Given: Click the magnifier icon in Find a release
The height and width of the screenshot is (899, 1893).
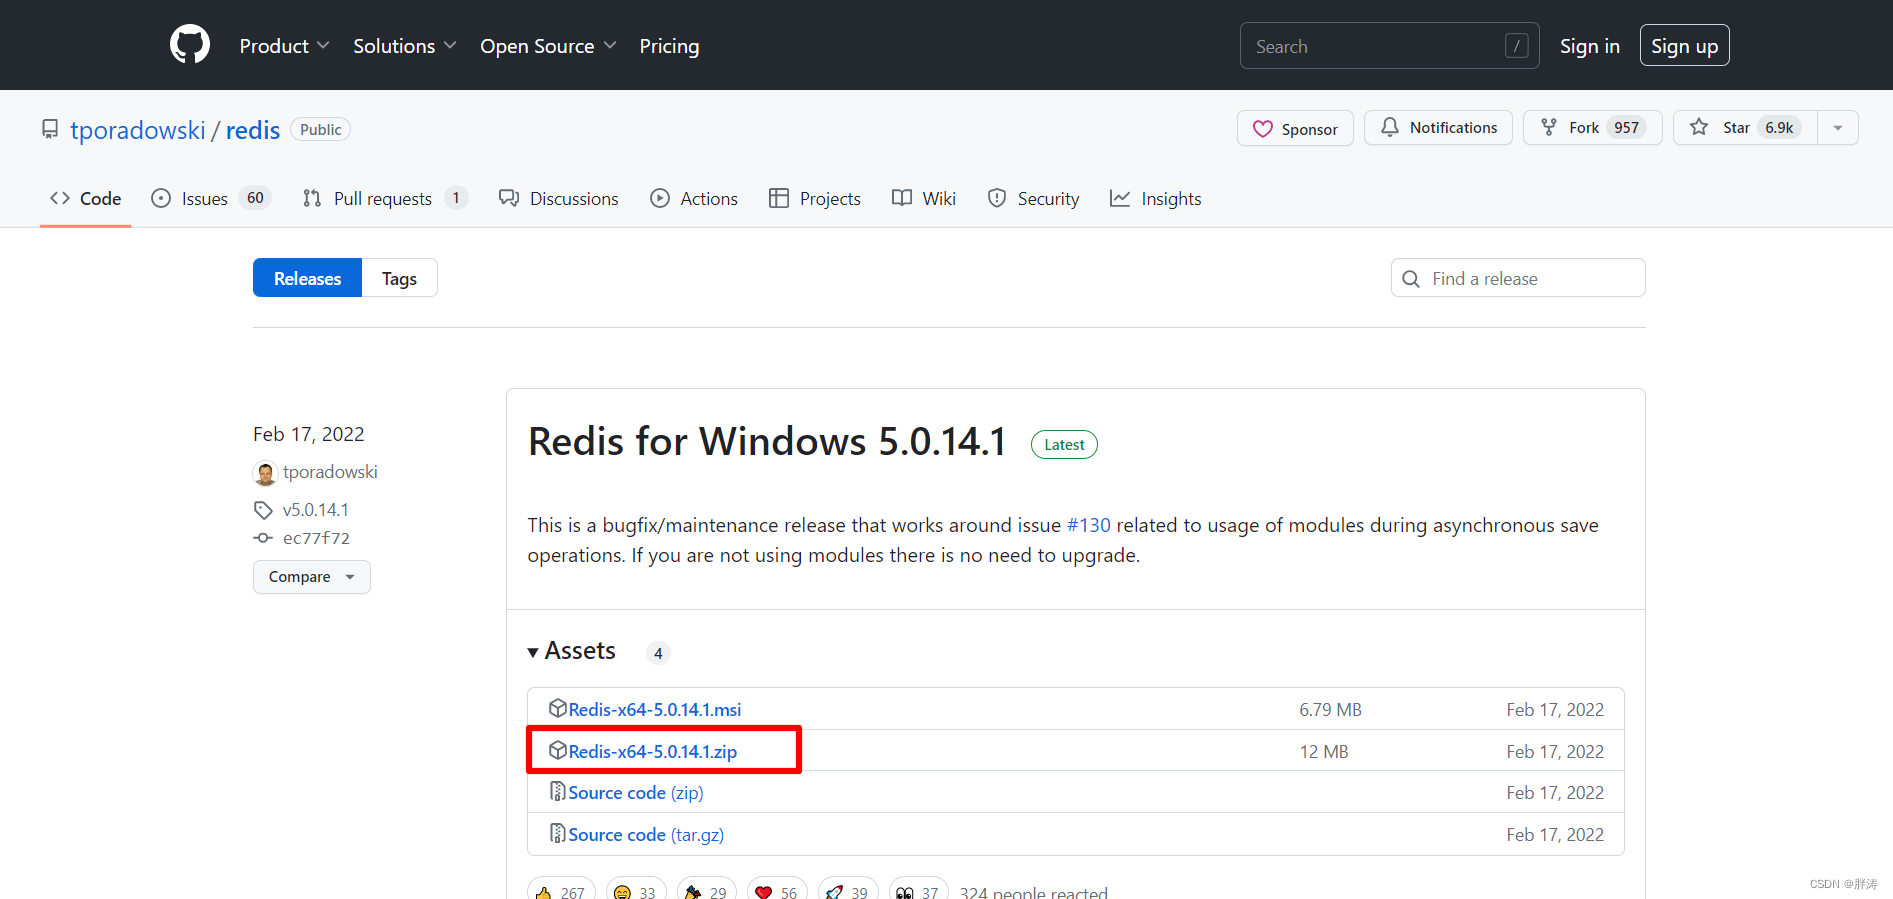Looking at the screenshot, I should tap(1411, 279).
